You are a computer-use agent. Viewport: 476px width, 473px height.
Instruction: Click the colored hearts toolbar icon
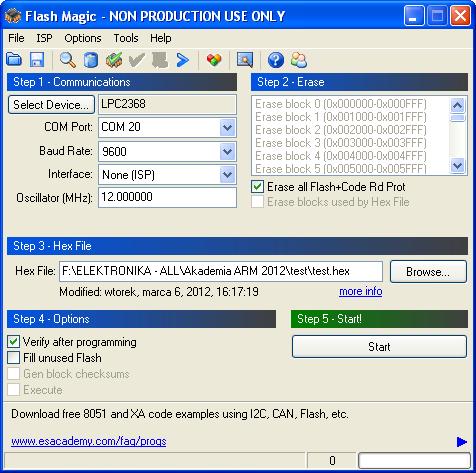tap(214, 60)
